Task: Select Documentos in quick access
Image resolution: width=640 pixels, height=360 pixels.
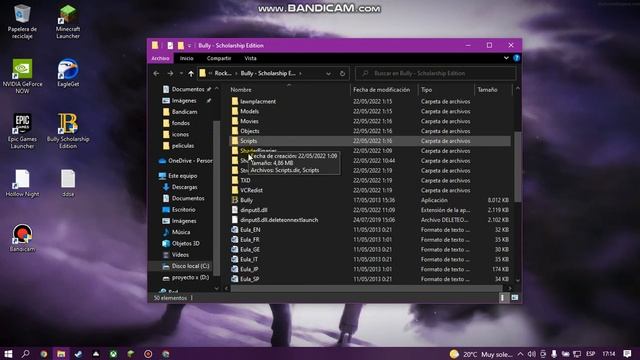Action: click(188, 89)
